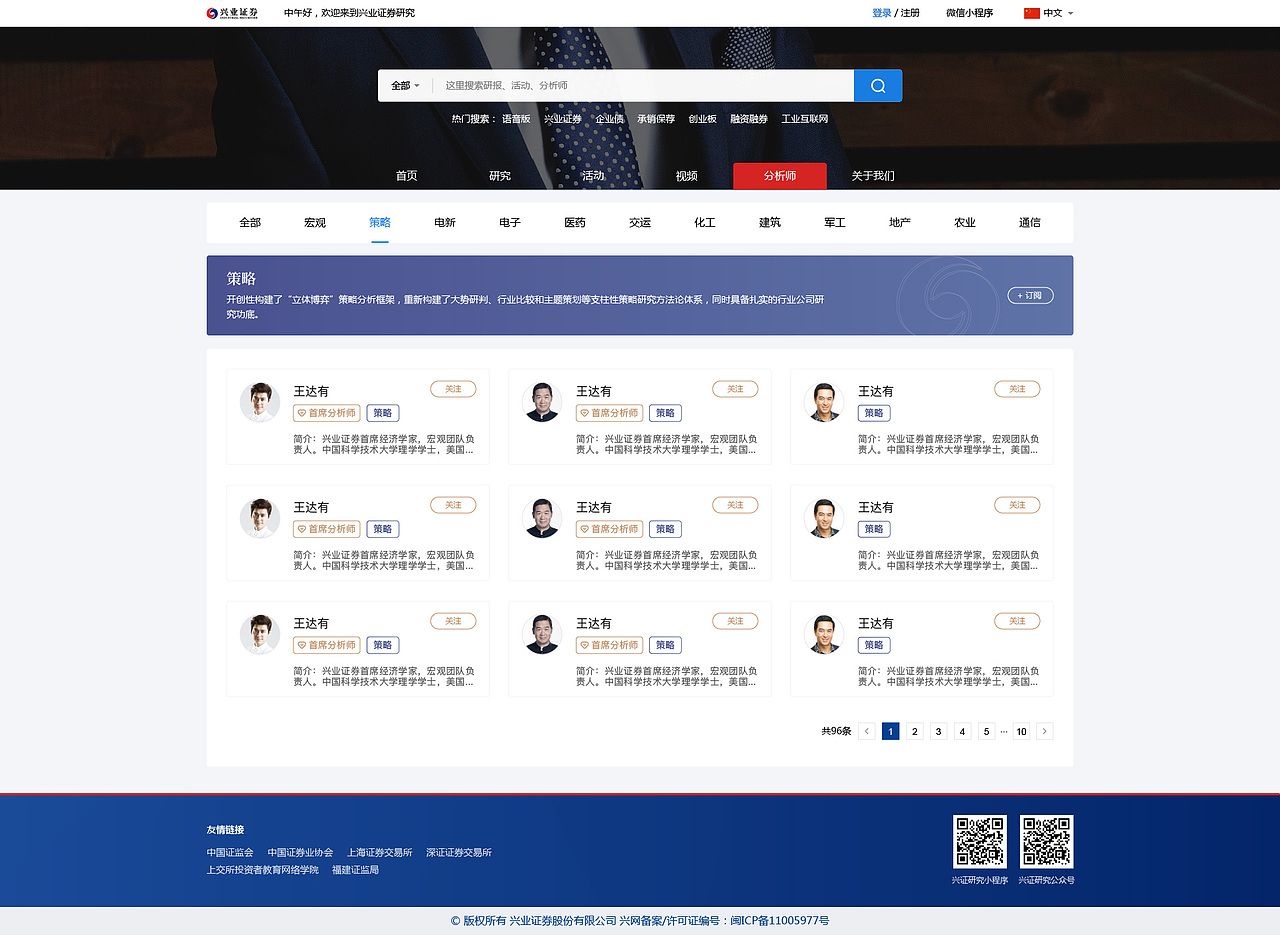Switch to the 医药 tab

point(575,223)
